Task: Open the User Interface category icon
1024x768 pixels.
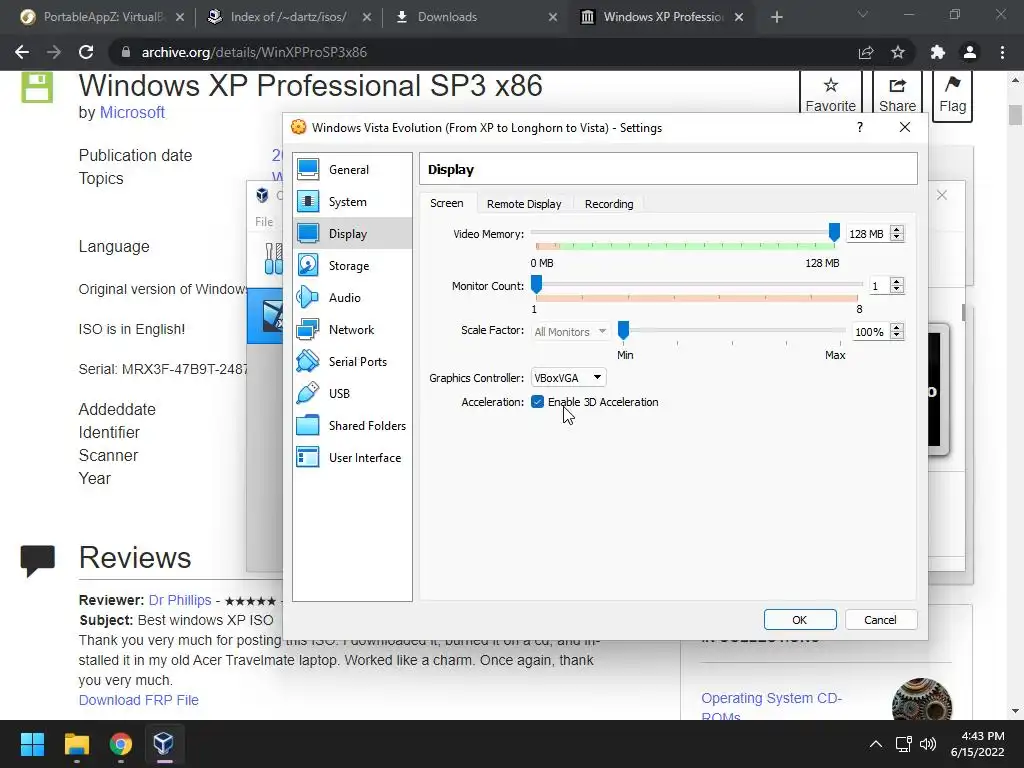Action: pyautogui.click(x=308, y=458)
